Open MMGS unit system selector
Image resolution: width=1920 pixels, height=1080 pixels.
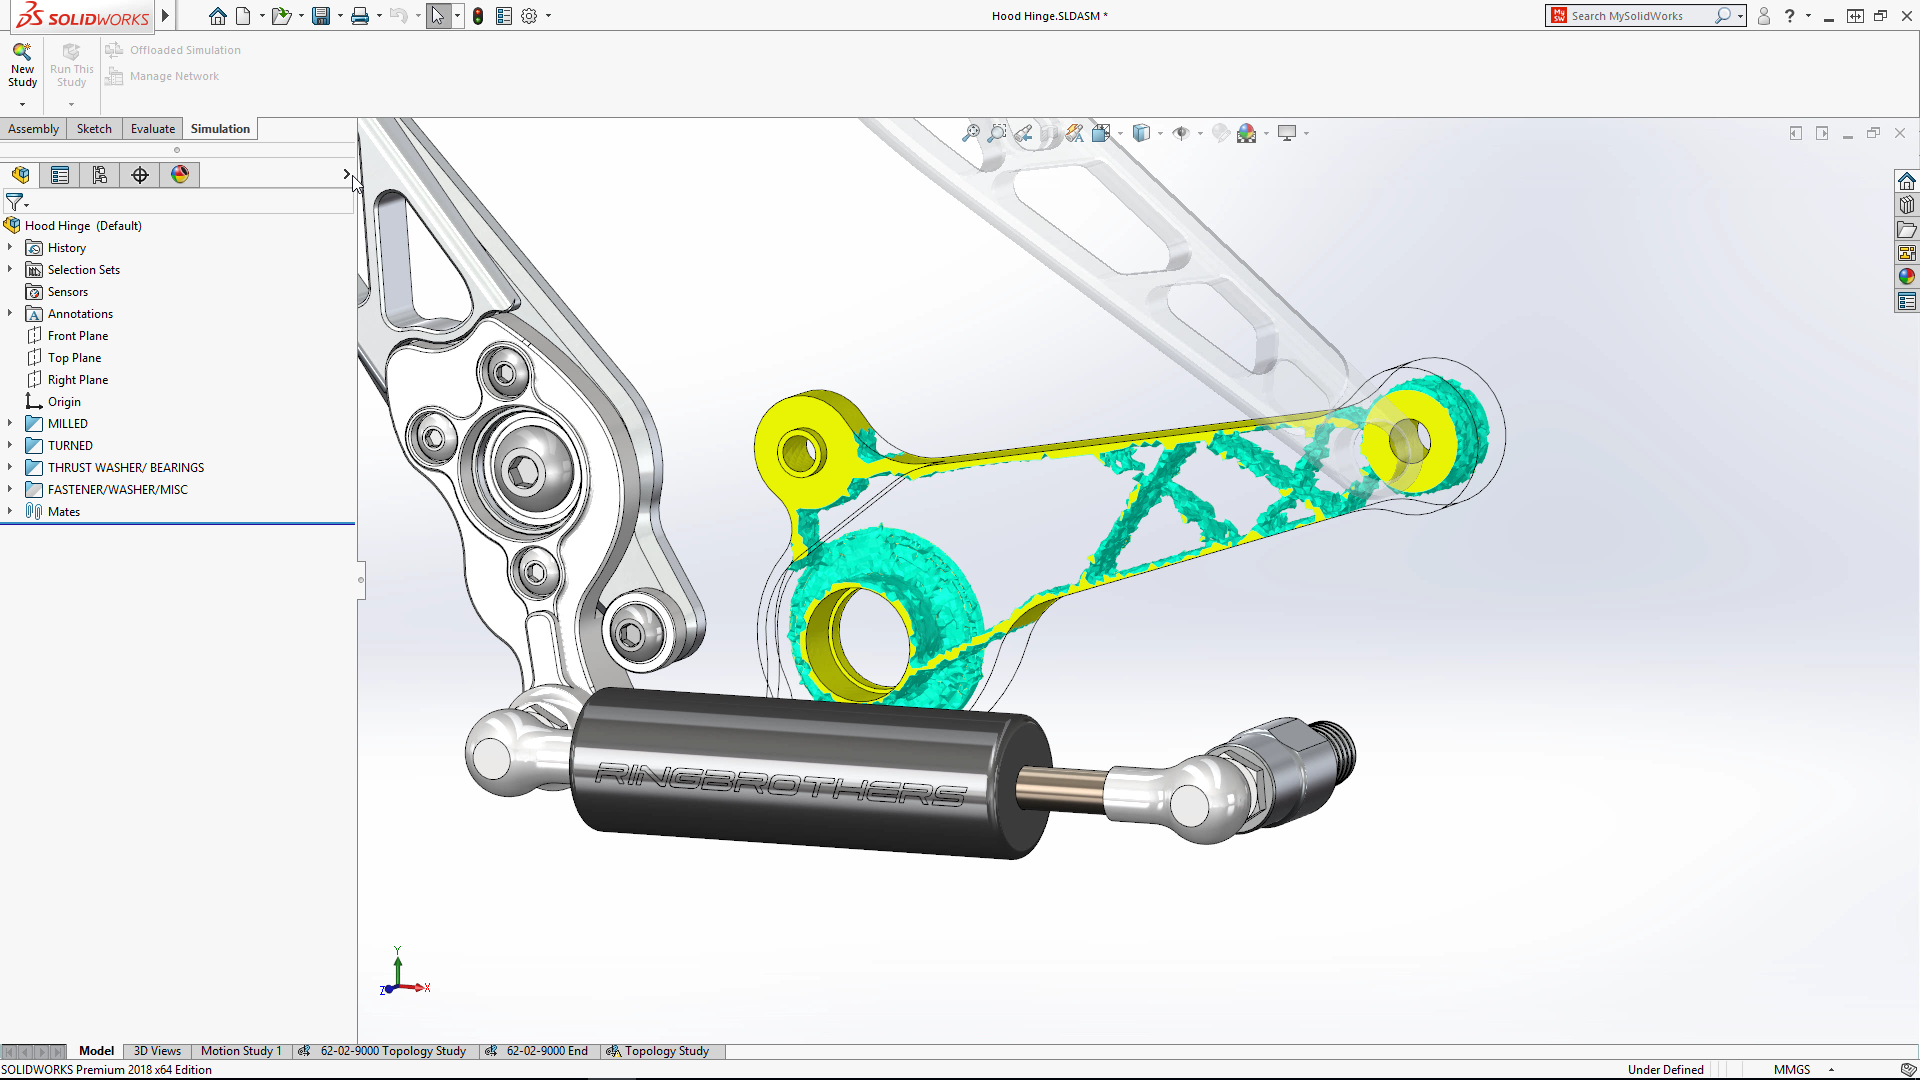1792,1069
